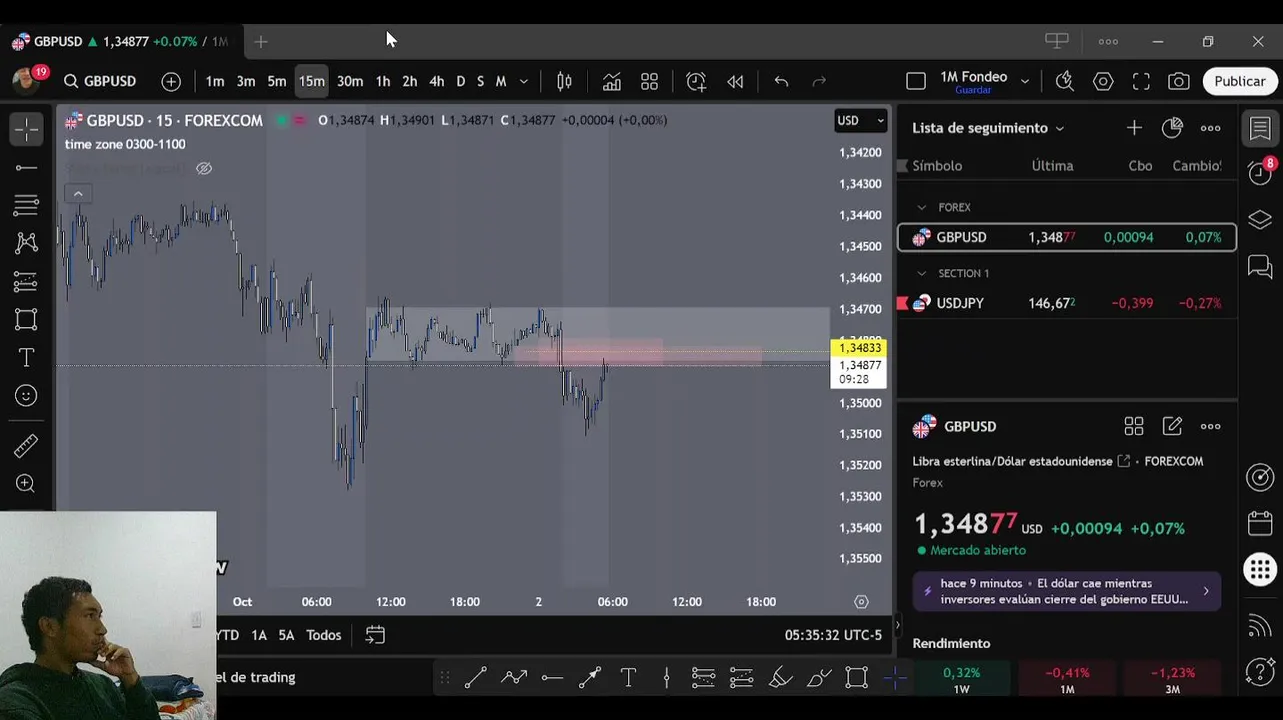Select the crosshair cursor in left toolbar
1283x720 pixels.
click(26, 129)
